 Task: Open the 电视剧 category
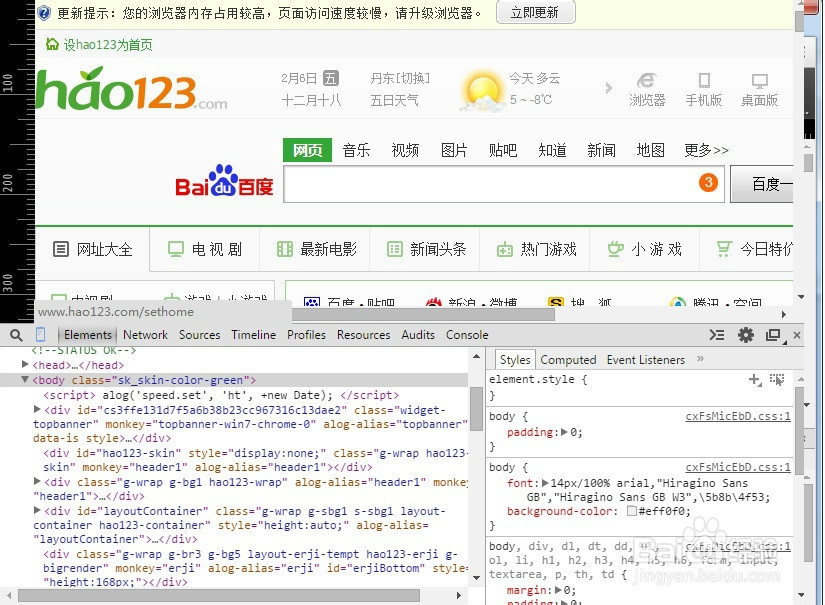click(x=205, y=249)
